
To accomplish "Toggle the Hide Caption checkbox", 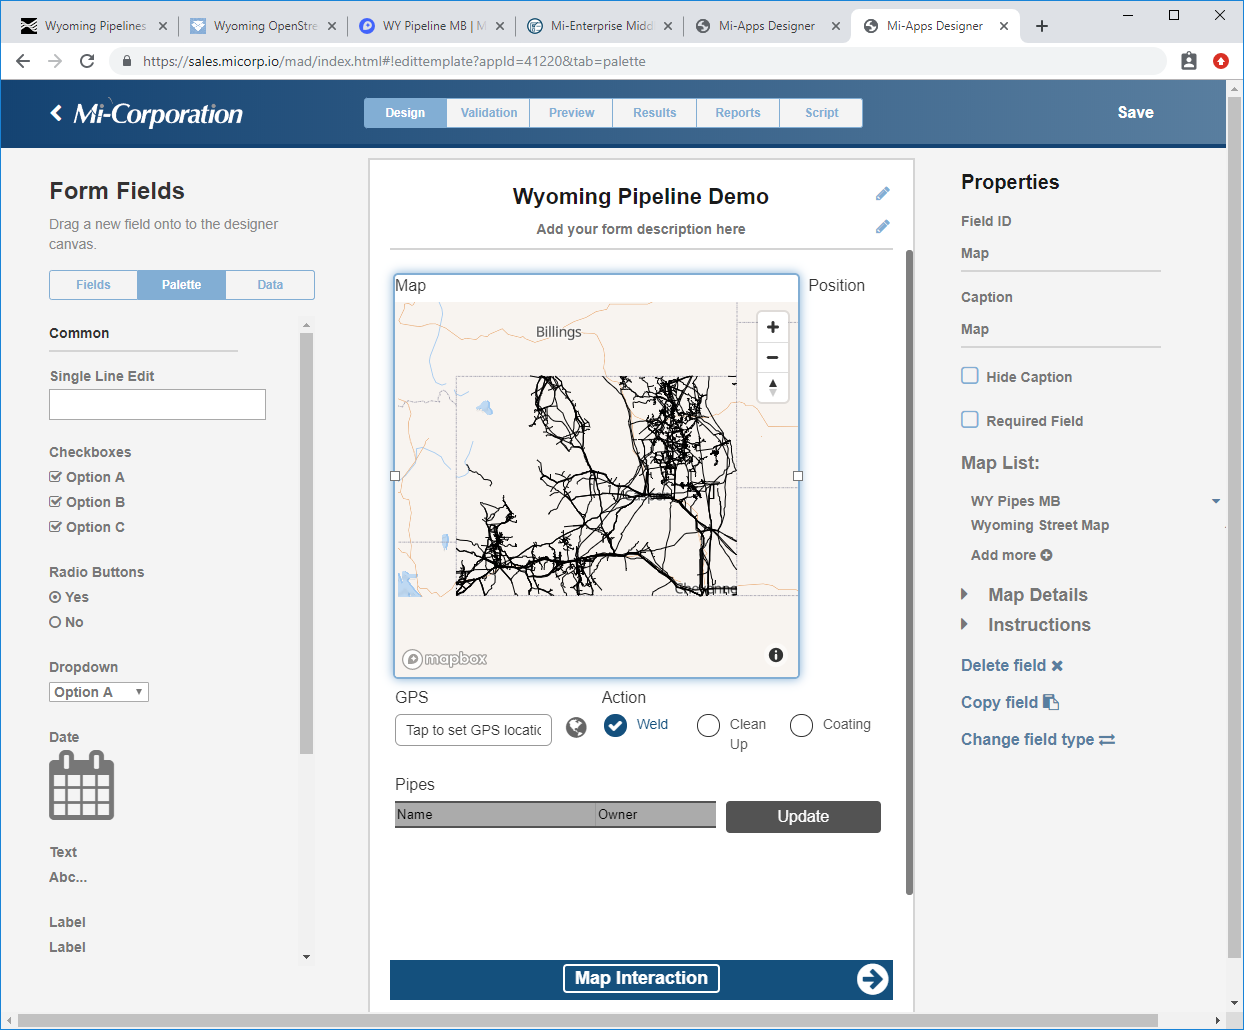I will pyautogui.click(x=970, y=376).
